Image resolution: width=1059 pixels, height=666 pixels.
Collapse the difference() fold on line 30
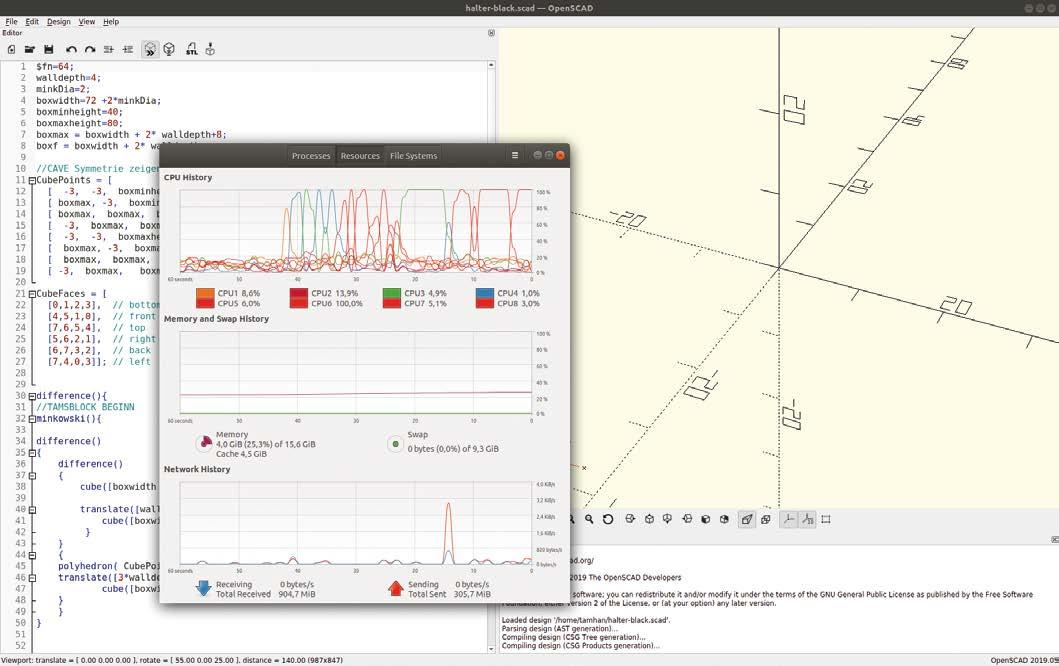coord(32,396)
